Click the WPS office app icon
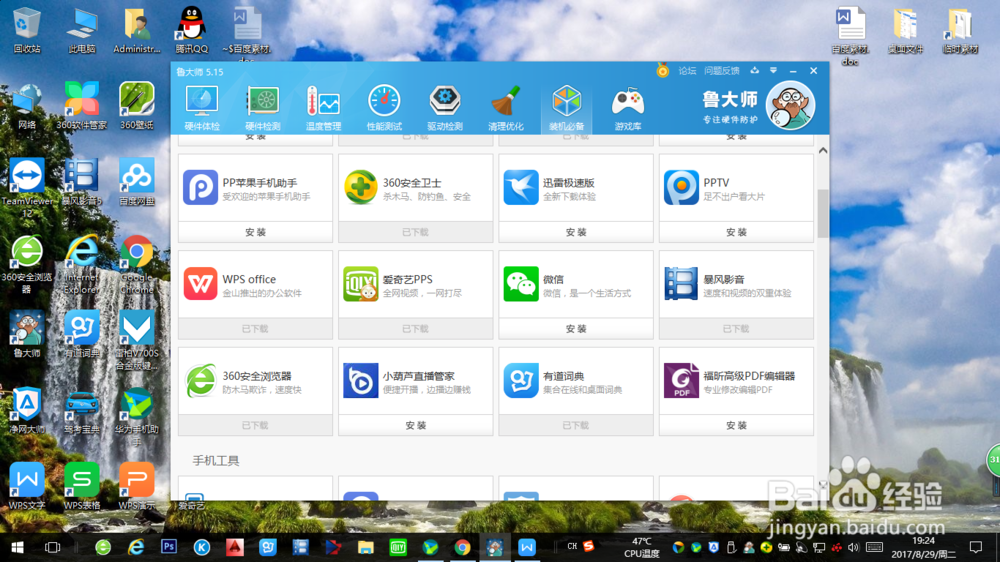The height and width of the screenshot is (562, 1000). 200,284
